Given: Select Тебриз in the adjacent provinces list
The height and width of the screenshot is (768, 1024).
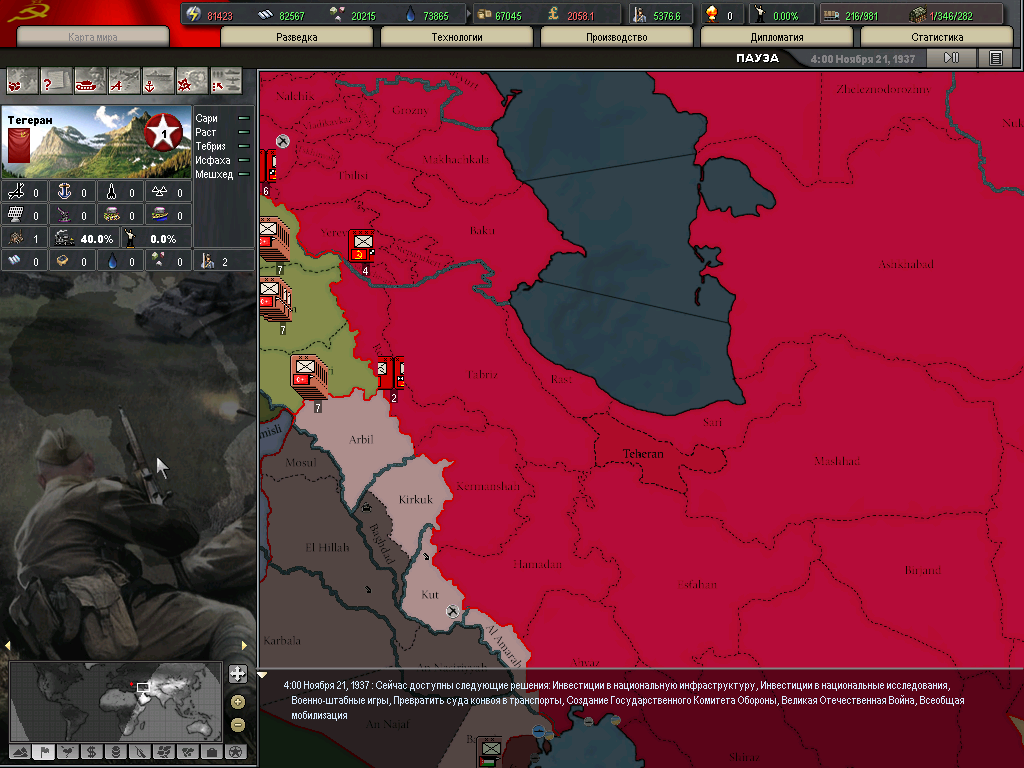Looking at the screenshot, I should [x=223, y=146].
